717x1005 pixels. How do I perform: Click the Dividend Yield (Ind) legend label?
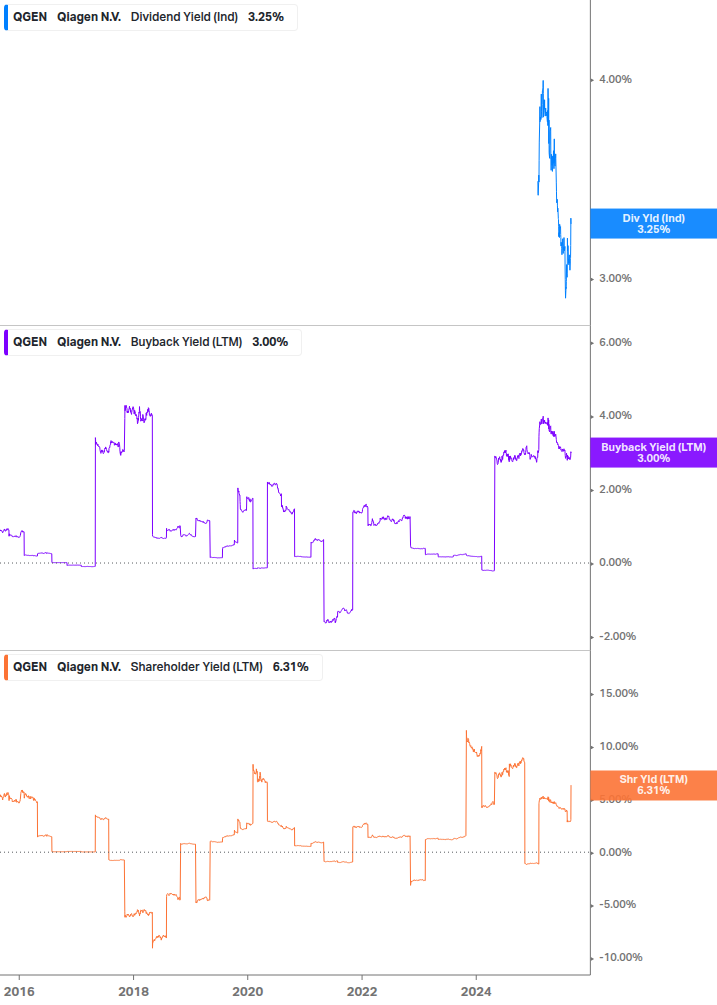[184, 17]
